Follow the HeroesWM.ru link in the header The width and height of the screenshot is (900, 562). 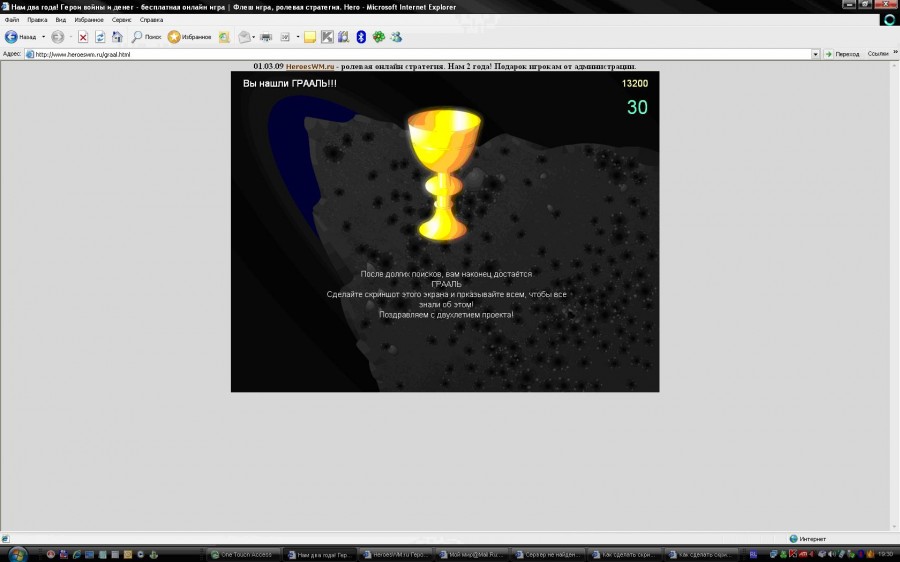click(310, 67)
